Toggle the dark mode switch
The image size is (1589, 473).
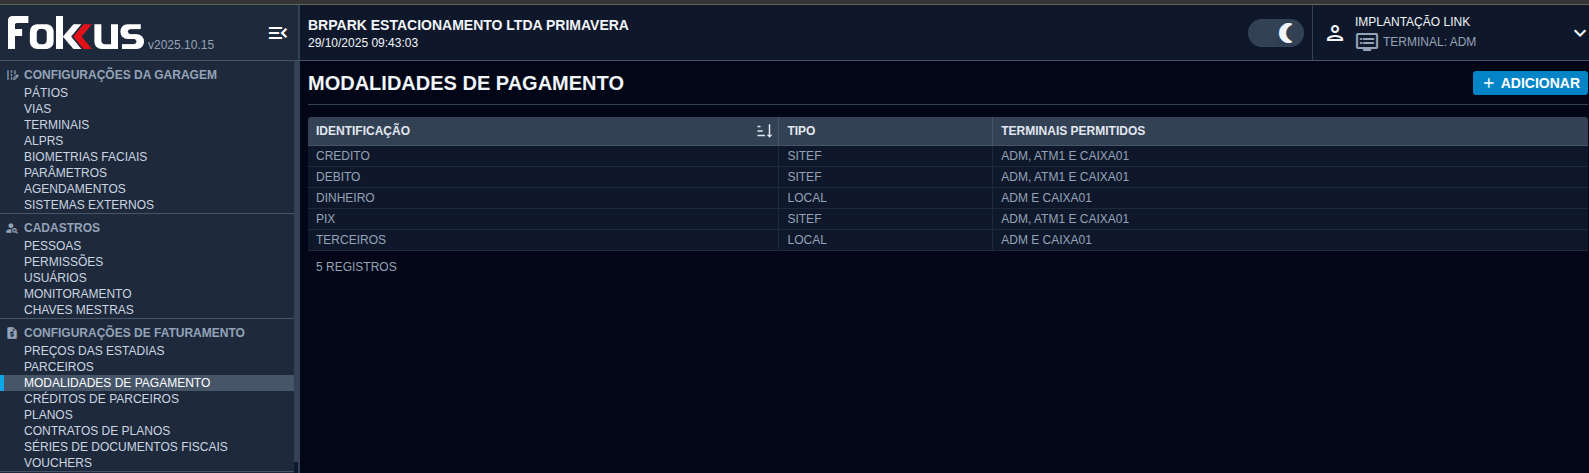coord(1276,33)
